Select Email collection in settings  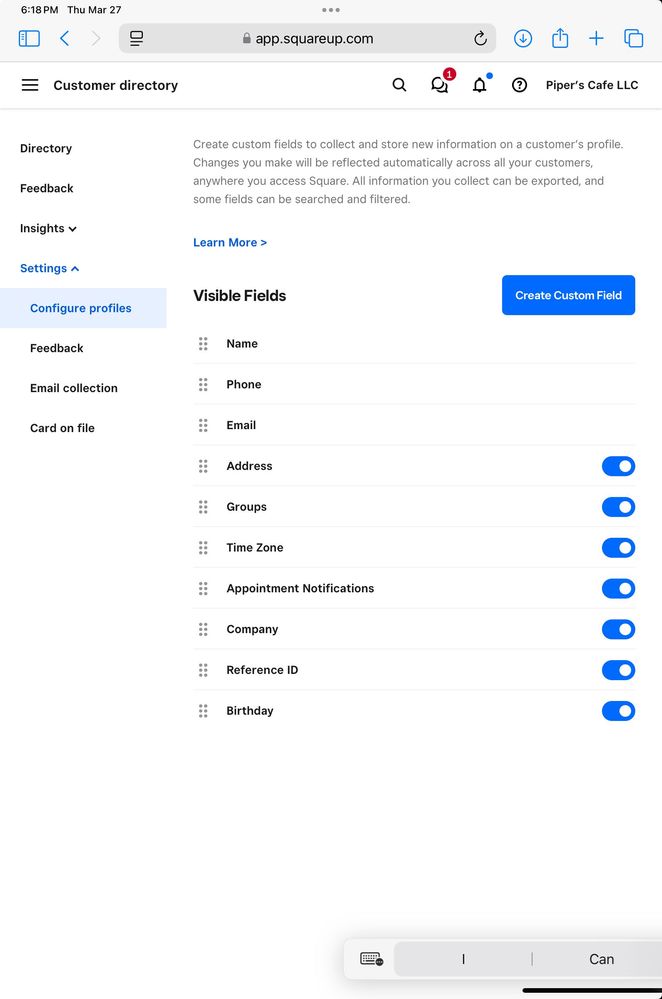click(x=74, y=388)
